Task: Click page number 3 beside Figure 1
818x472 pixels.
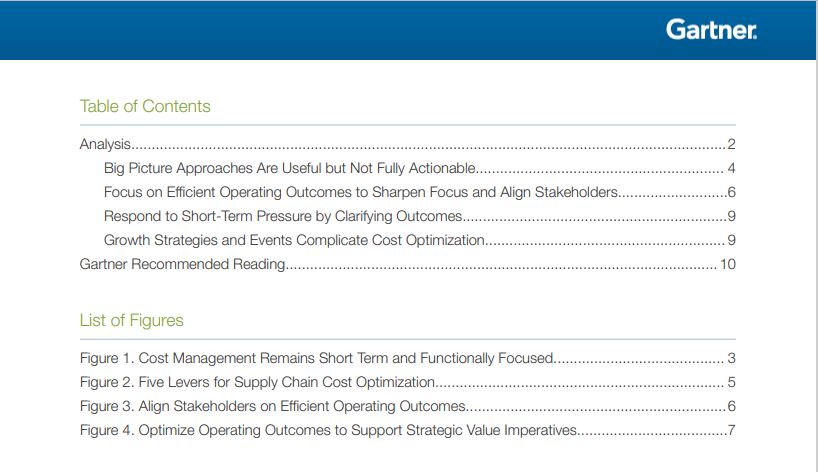Action: coord(731,358)
